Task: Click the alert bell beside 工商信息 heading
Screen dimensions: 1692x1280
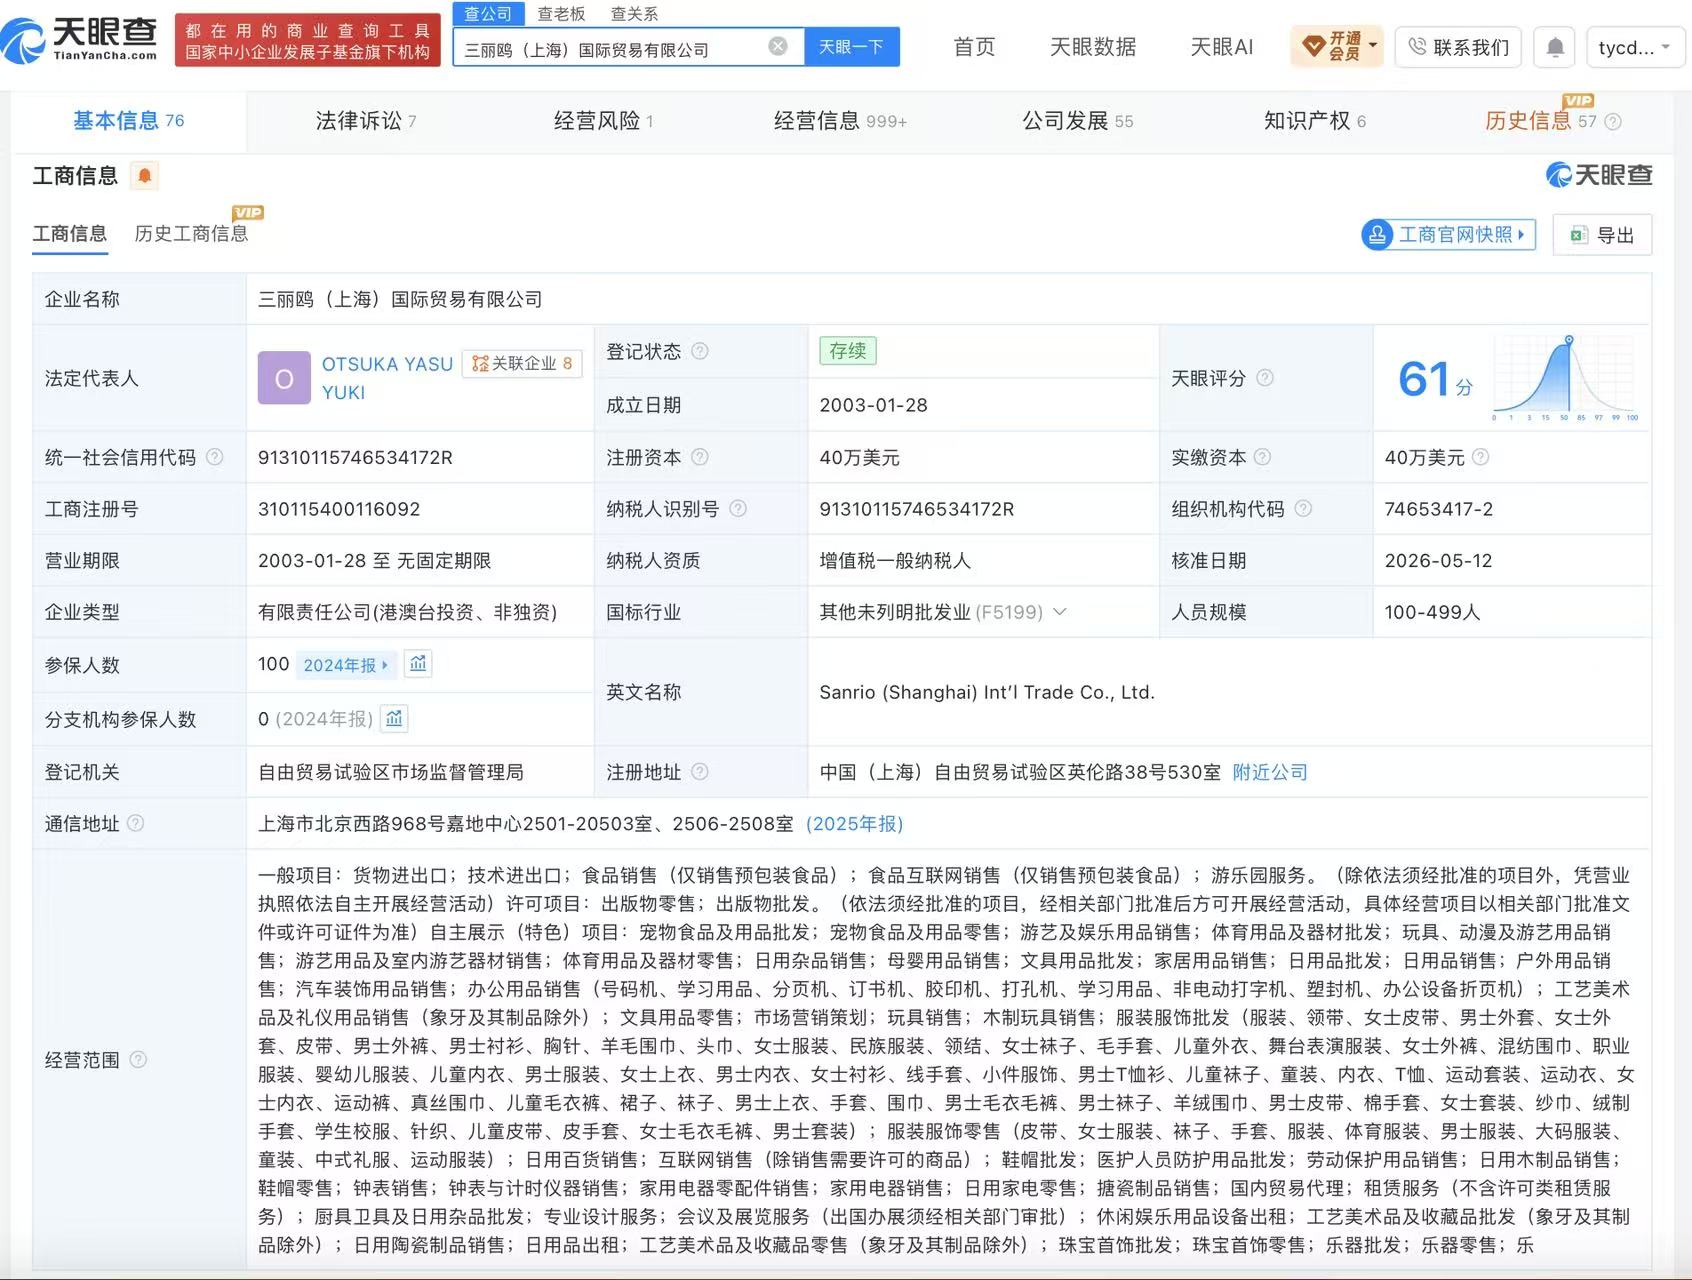Action: [x=145, y=176]
